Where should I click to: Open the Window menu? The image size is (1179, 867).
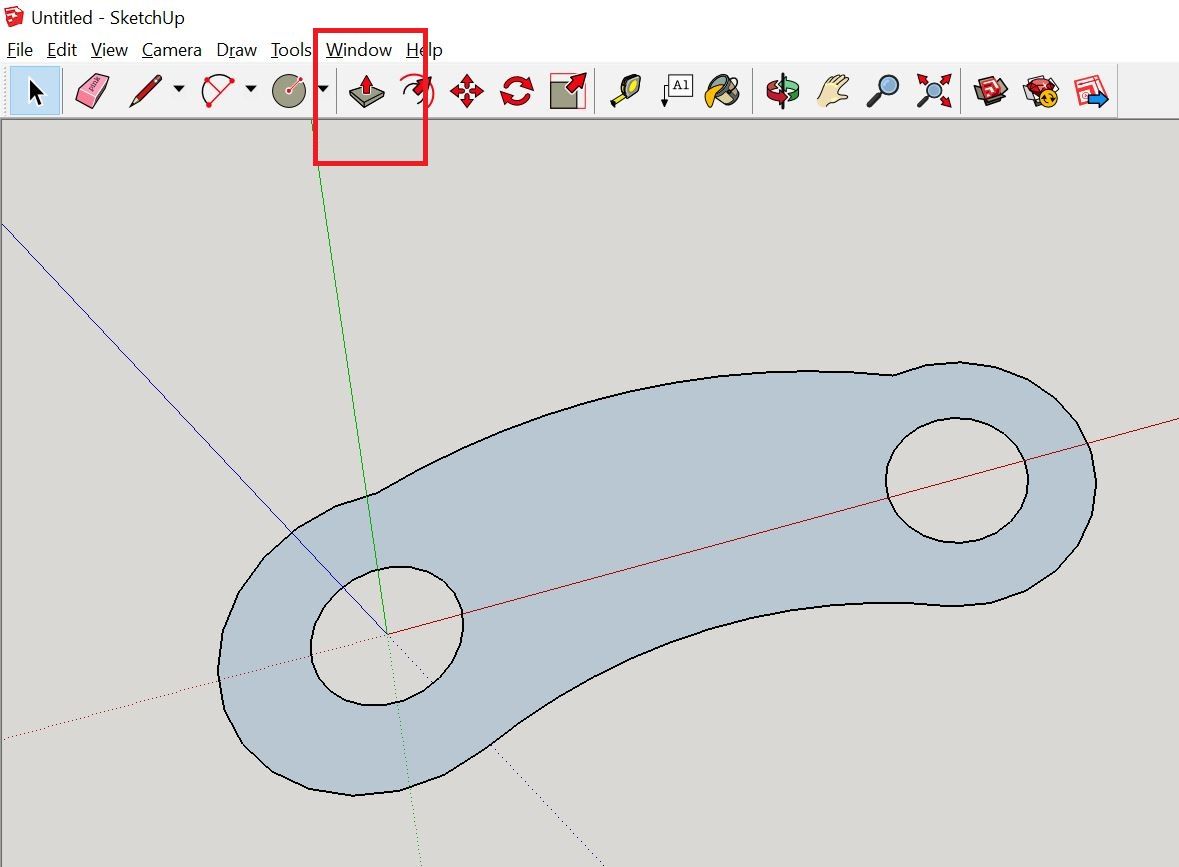(358, 49)
